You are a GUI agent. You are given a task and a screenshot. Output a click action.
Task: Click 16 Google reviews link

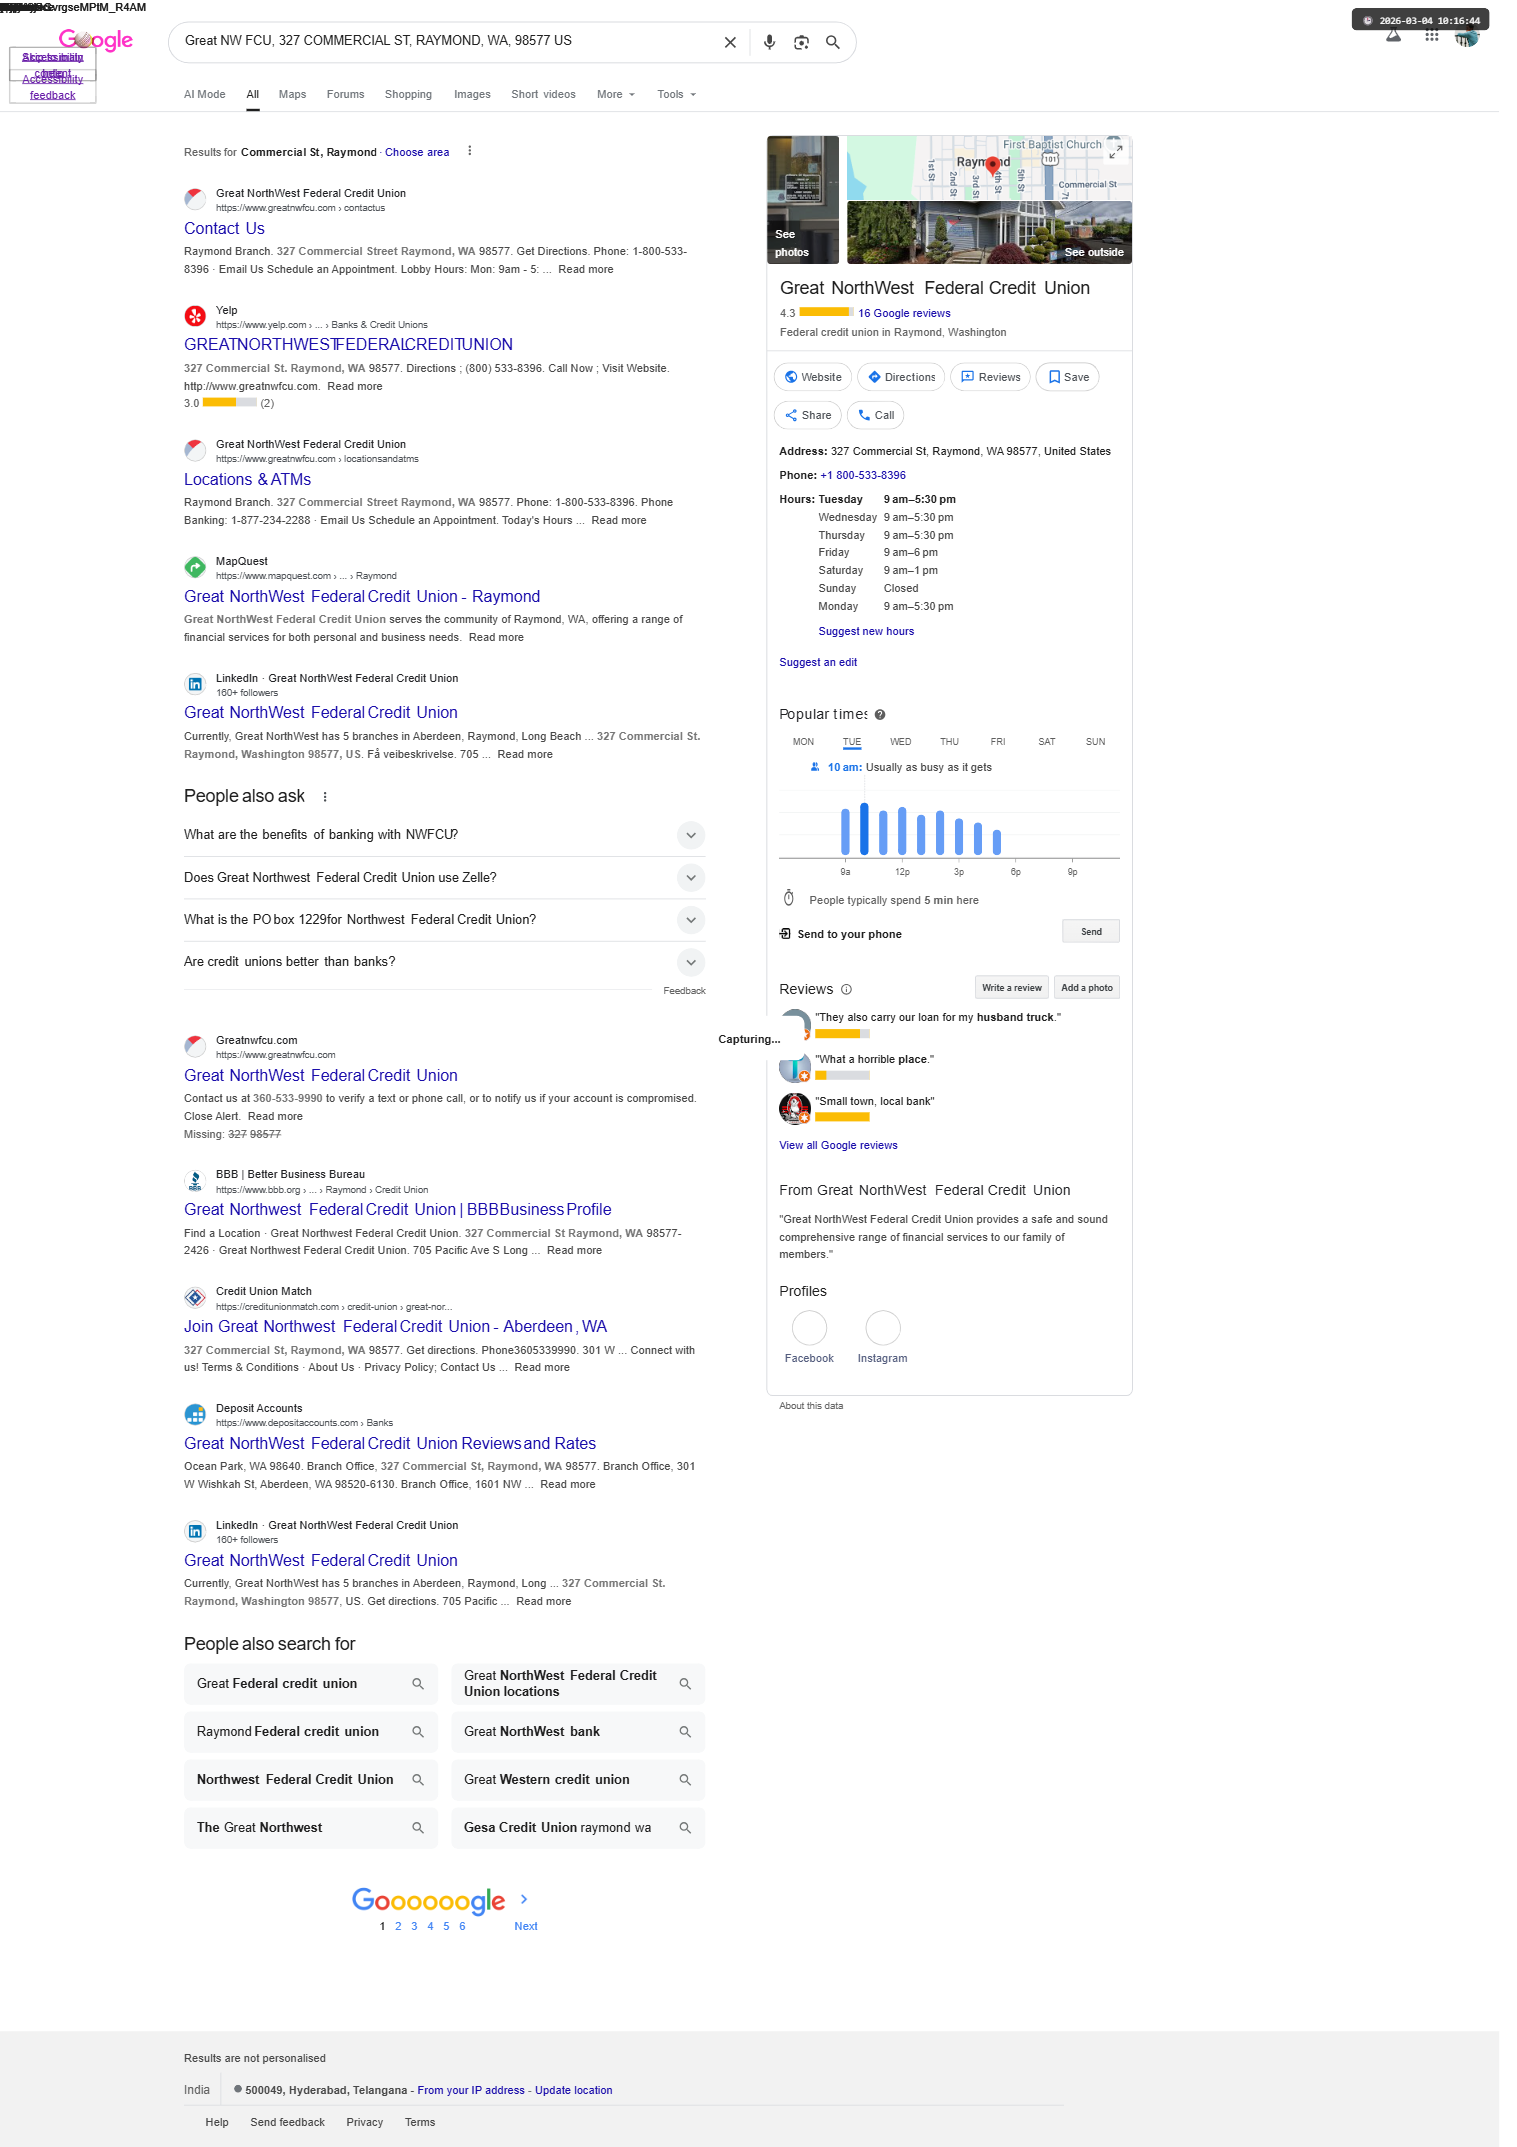point(904,314)
